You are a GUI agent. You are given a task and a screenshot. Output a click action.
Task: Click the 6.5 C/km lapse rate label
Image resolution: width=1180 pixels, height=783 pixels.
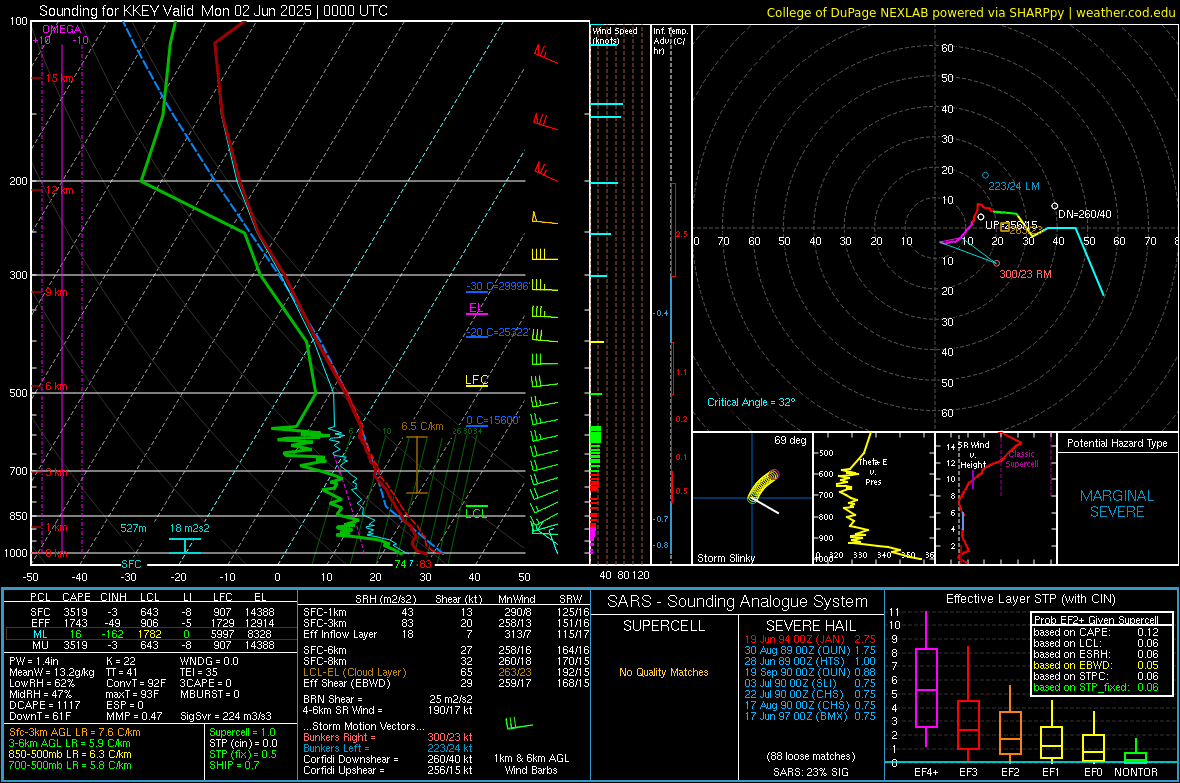(422, 426)
